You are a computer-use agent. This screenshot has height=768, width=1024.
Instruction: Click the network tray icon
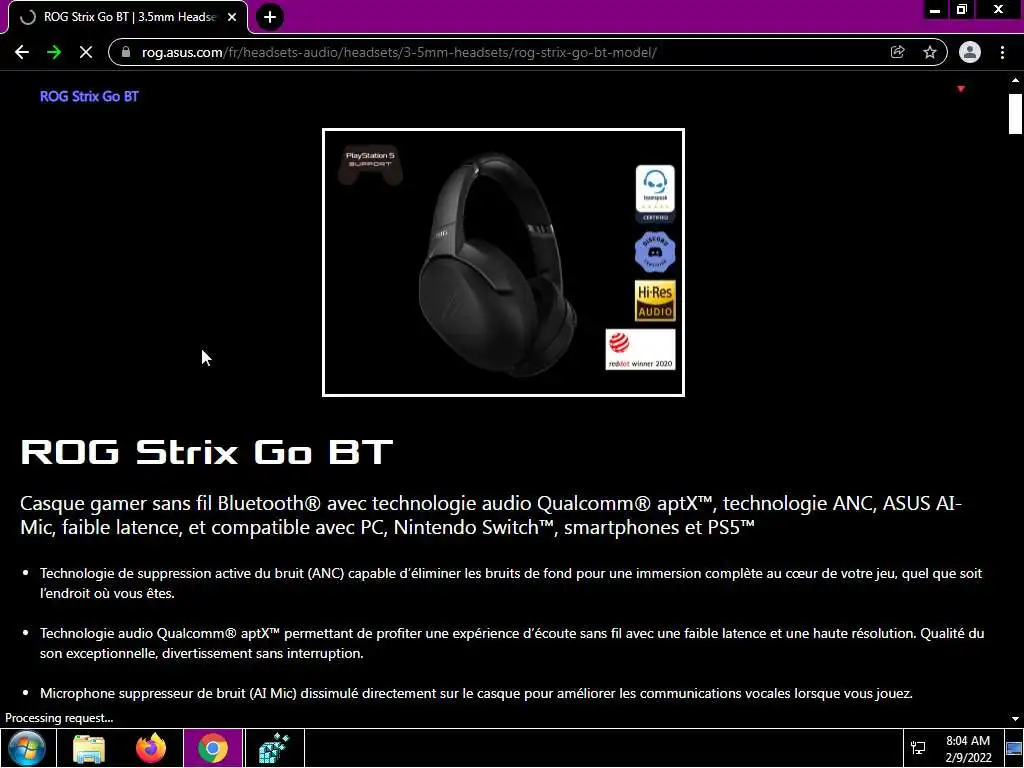(x=918, y=748)
